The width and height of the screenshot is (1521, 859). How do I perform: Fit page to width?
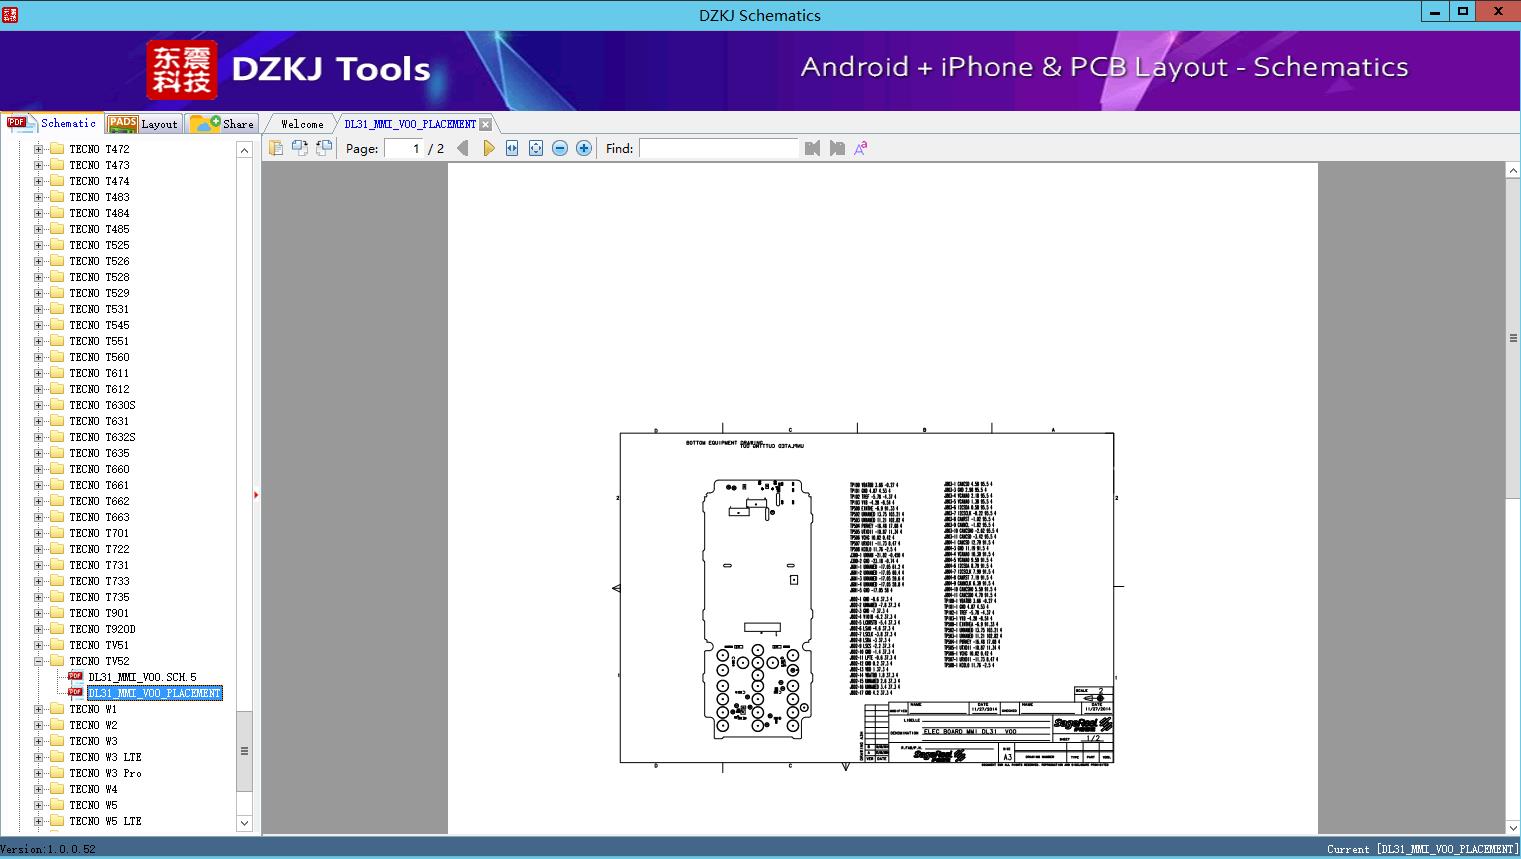pyautogui.click(x=512, y=148)
